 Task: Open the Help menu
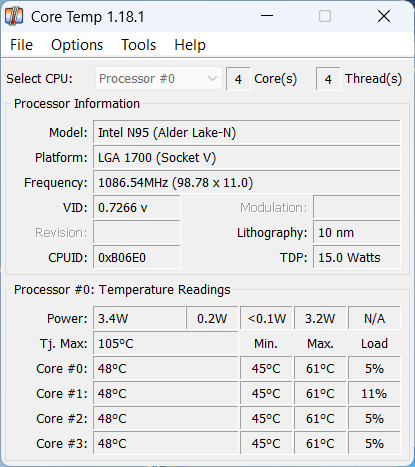[190, 45]
